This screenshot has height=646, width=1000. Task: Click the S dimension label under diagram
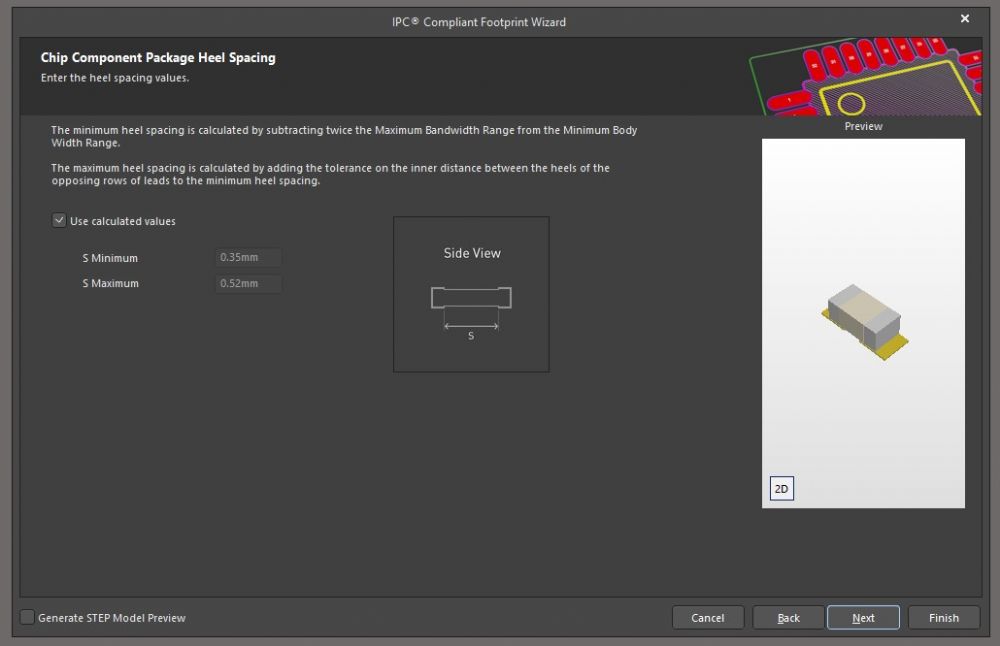click(471, 336)
